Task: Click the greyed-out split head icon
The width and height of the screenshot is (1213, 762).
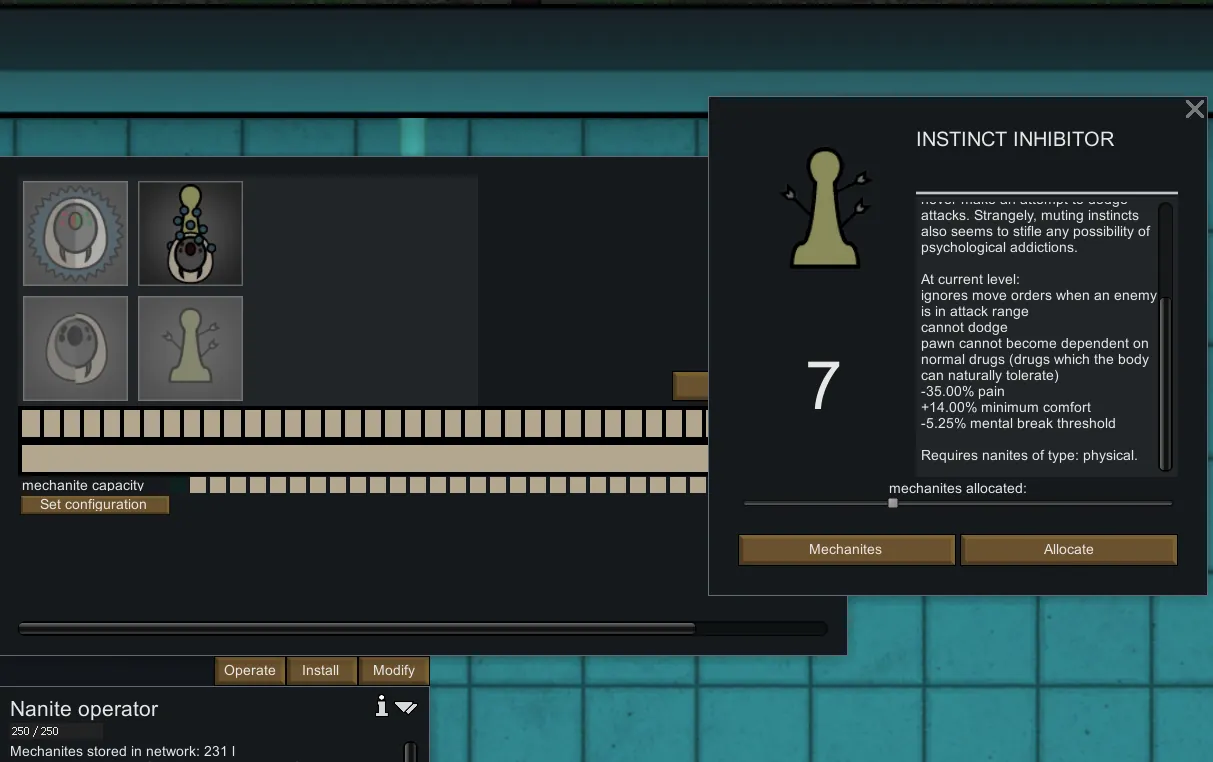Action: (x=75, y=348)
